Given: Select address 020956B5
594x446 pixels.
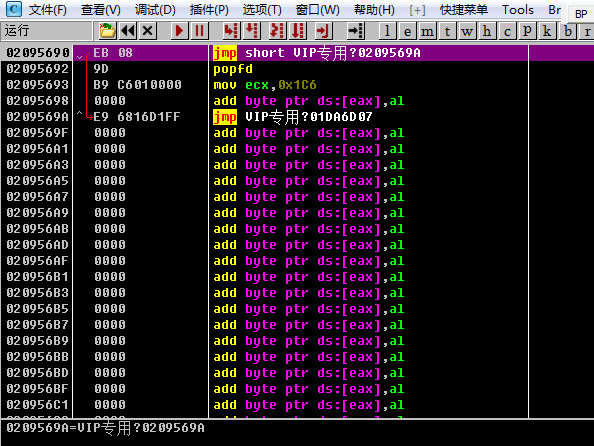Looking at the screenshot, I should [38, 309].
